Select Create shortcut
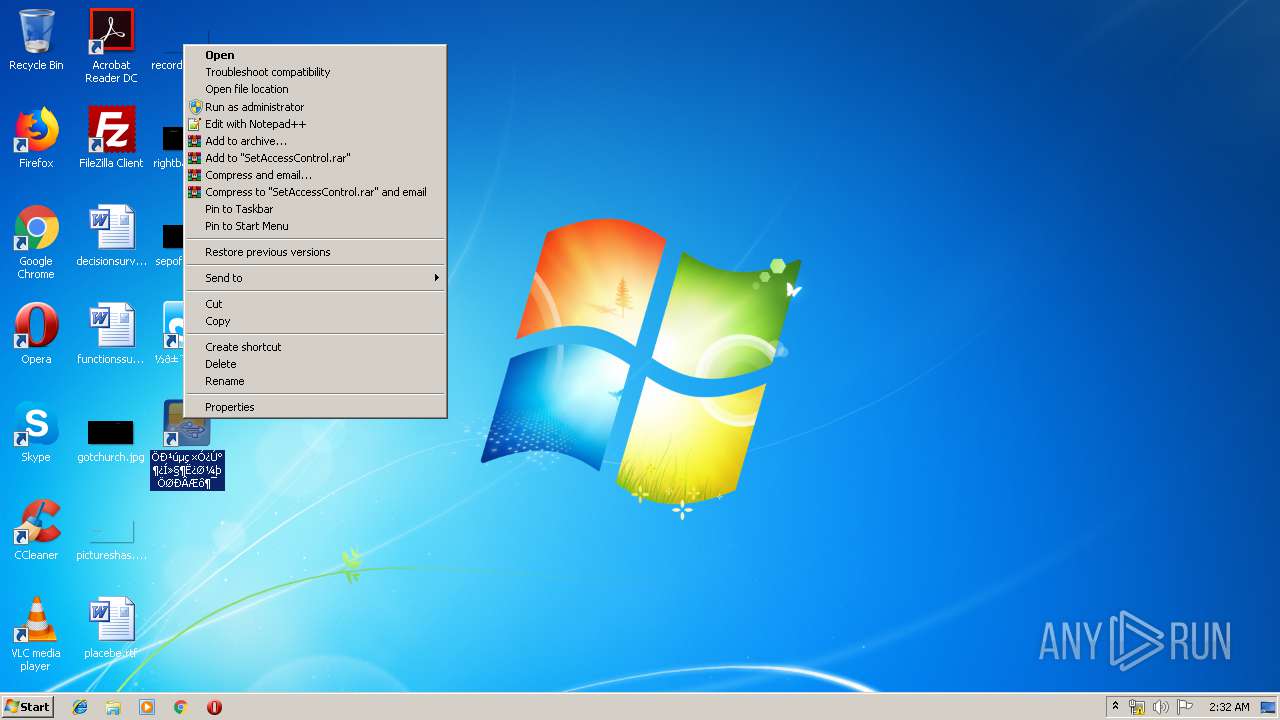1280x720 pixels. coord(315,347)
